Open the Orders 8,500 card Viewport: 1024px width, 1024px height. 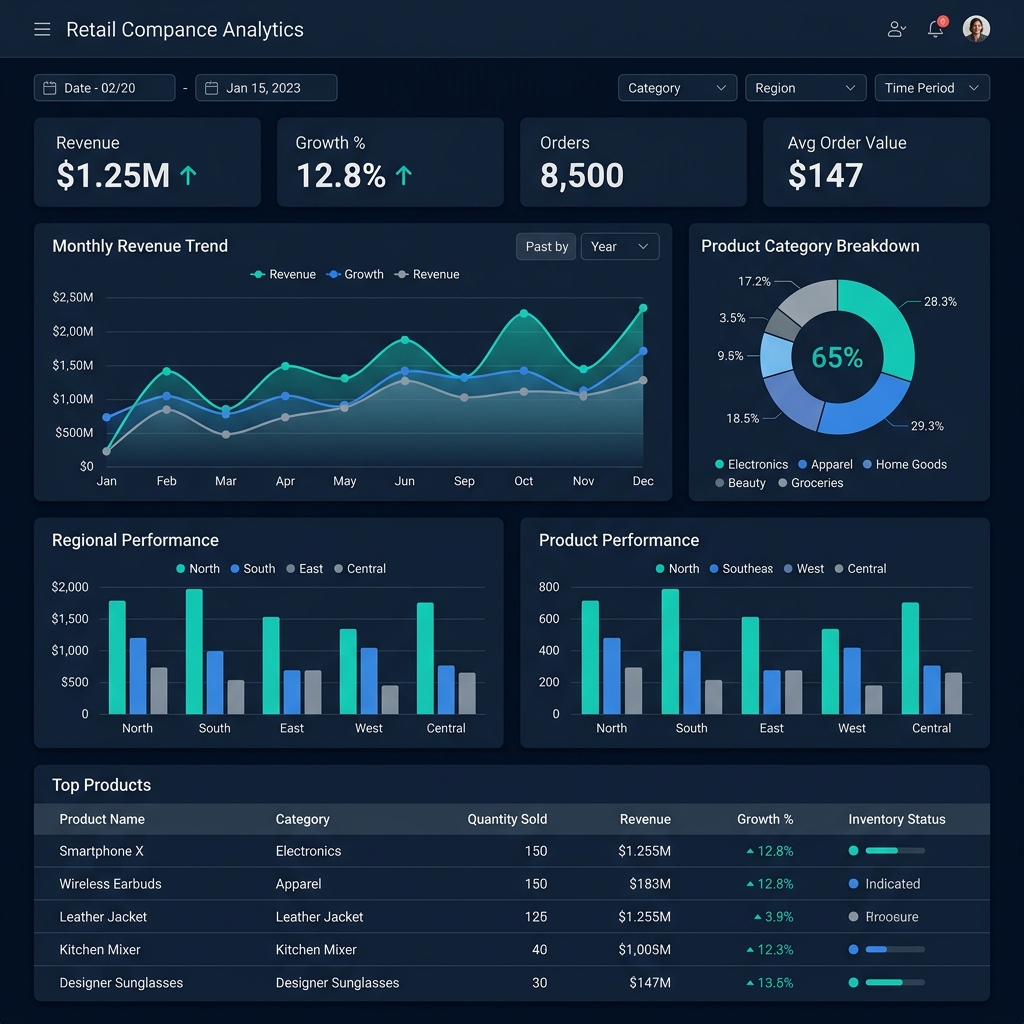coord(633,162)
